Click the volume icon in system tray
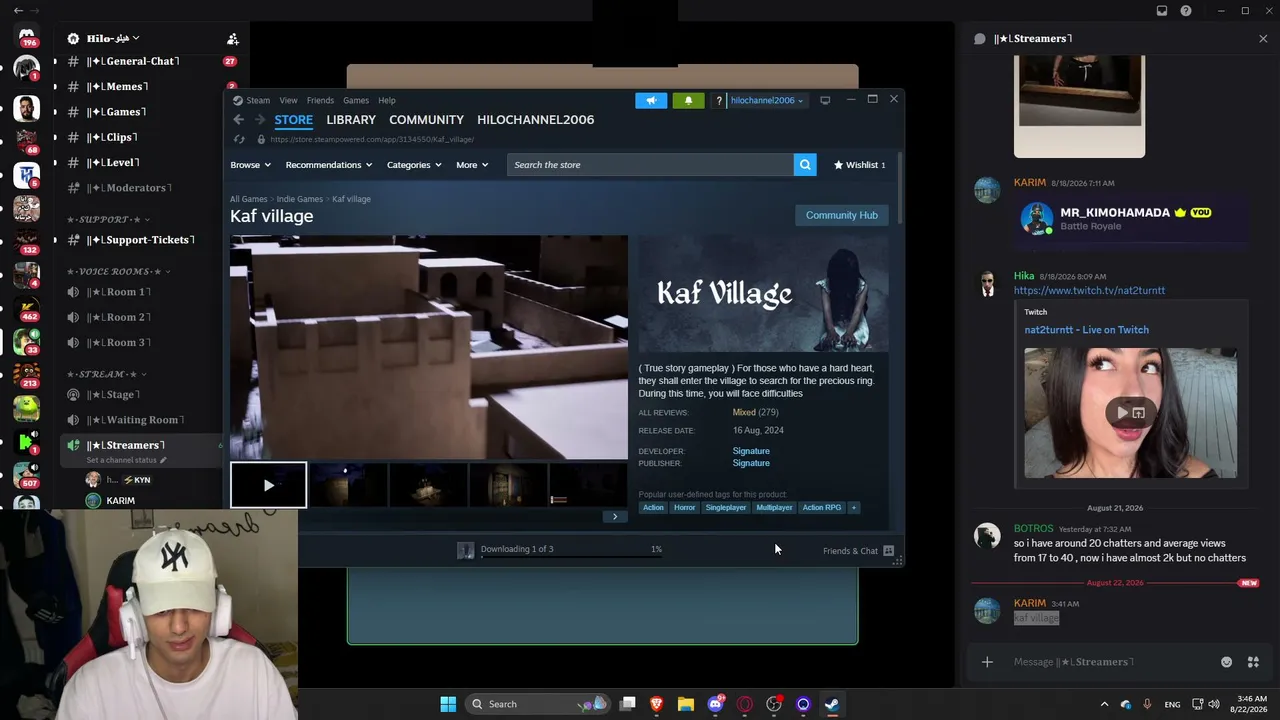1280x720 pixels. coord(1214,704)
